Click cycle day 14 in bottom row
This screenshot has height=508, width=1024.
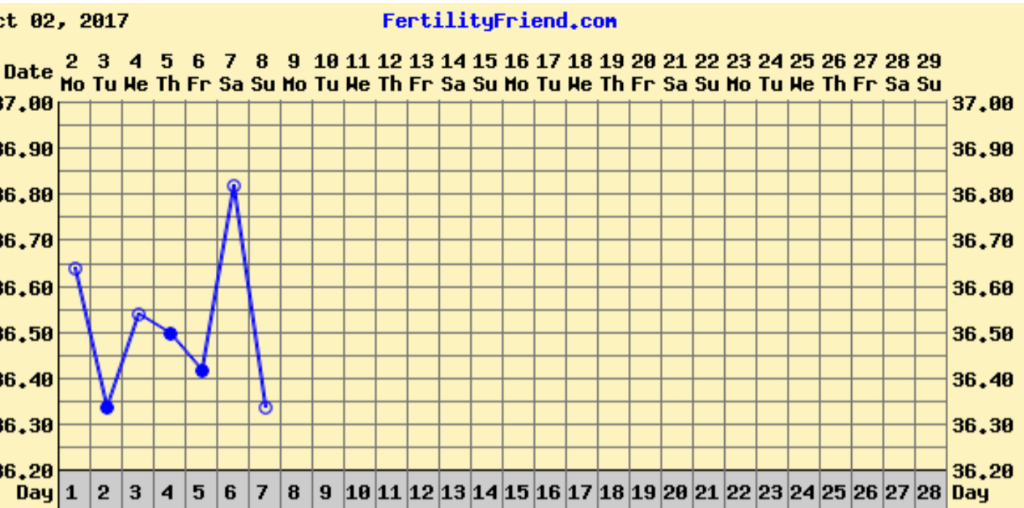(485, 492)
